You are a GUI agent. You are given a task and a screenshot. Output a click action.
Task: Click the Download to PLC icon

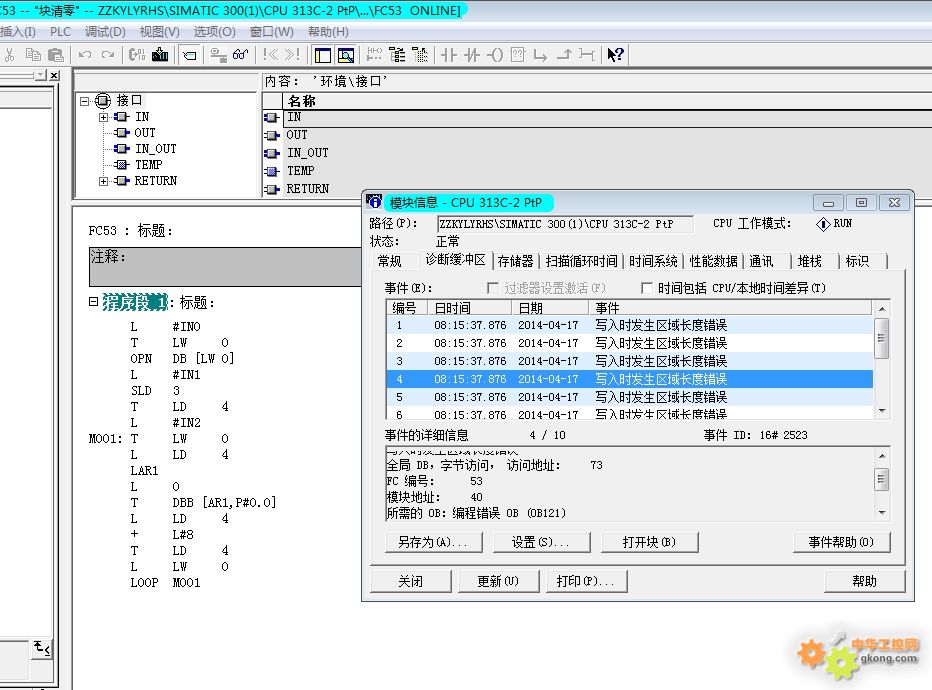160,55
